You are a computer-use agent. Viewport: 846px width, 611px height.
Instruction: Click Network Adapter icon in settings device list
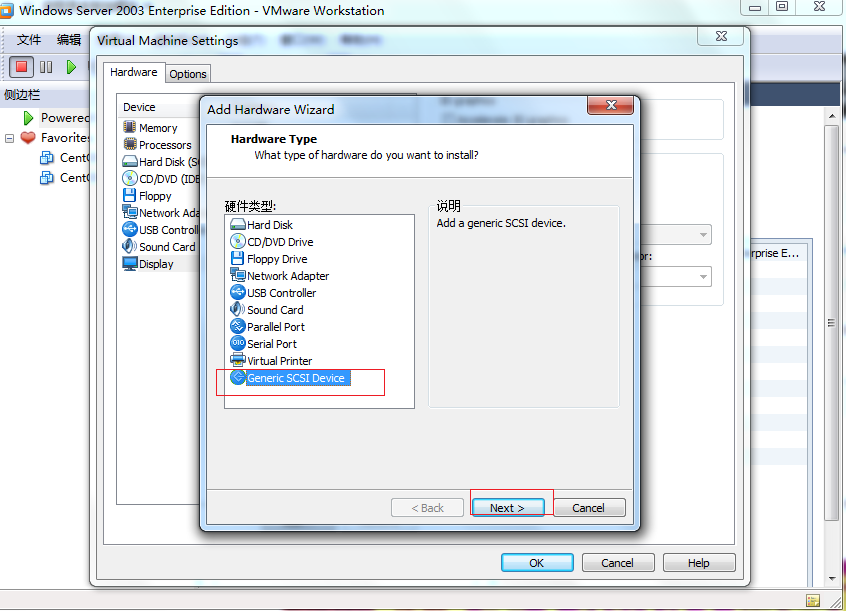tap(130, 212)
